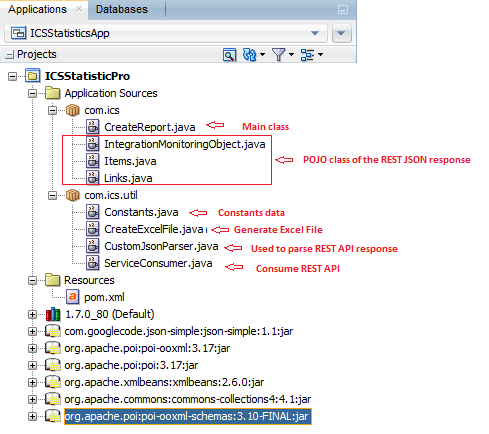The image size is (489, 434).
Task: Click the commons-collections4 jar library icon
Action: 53,399
